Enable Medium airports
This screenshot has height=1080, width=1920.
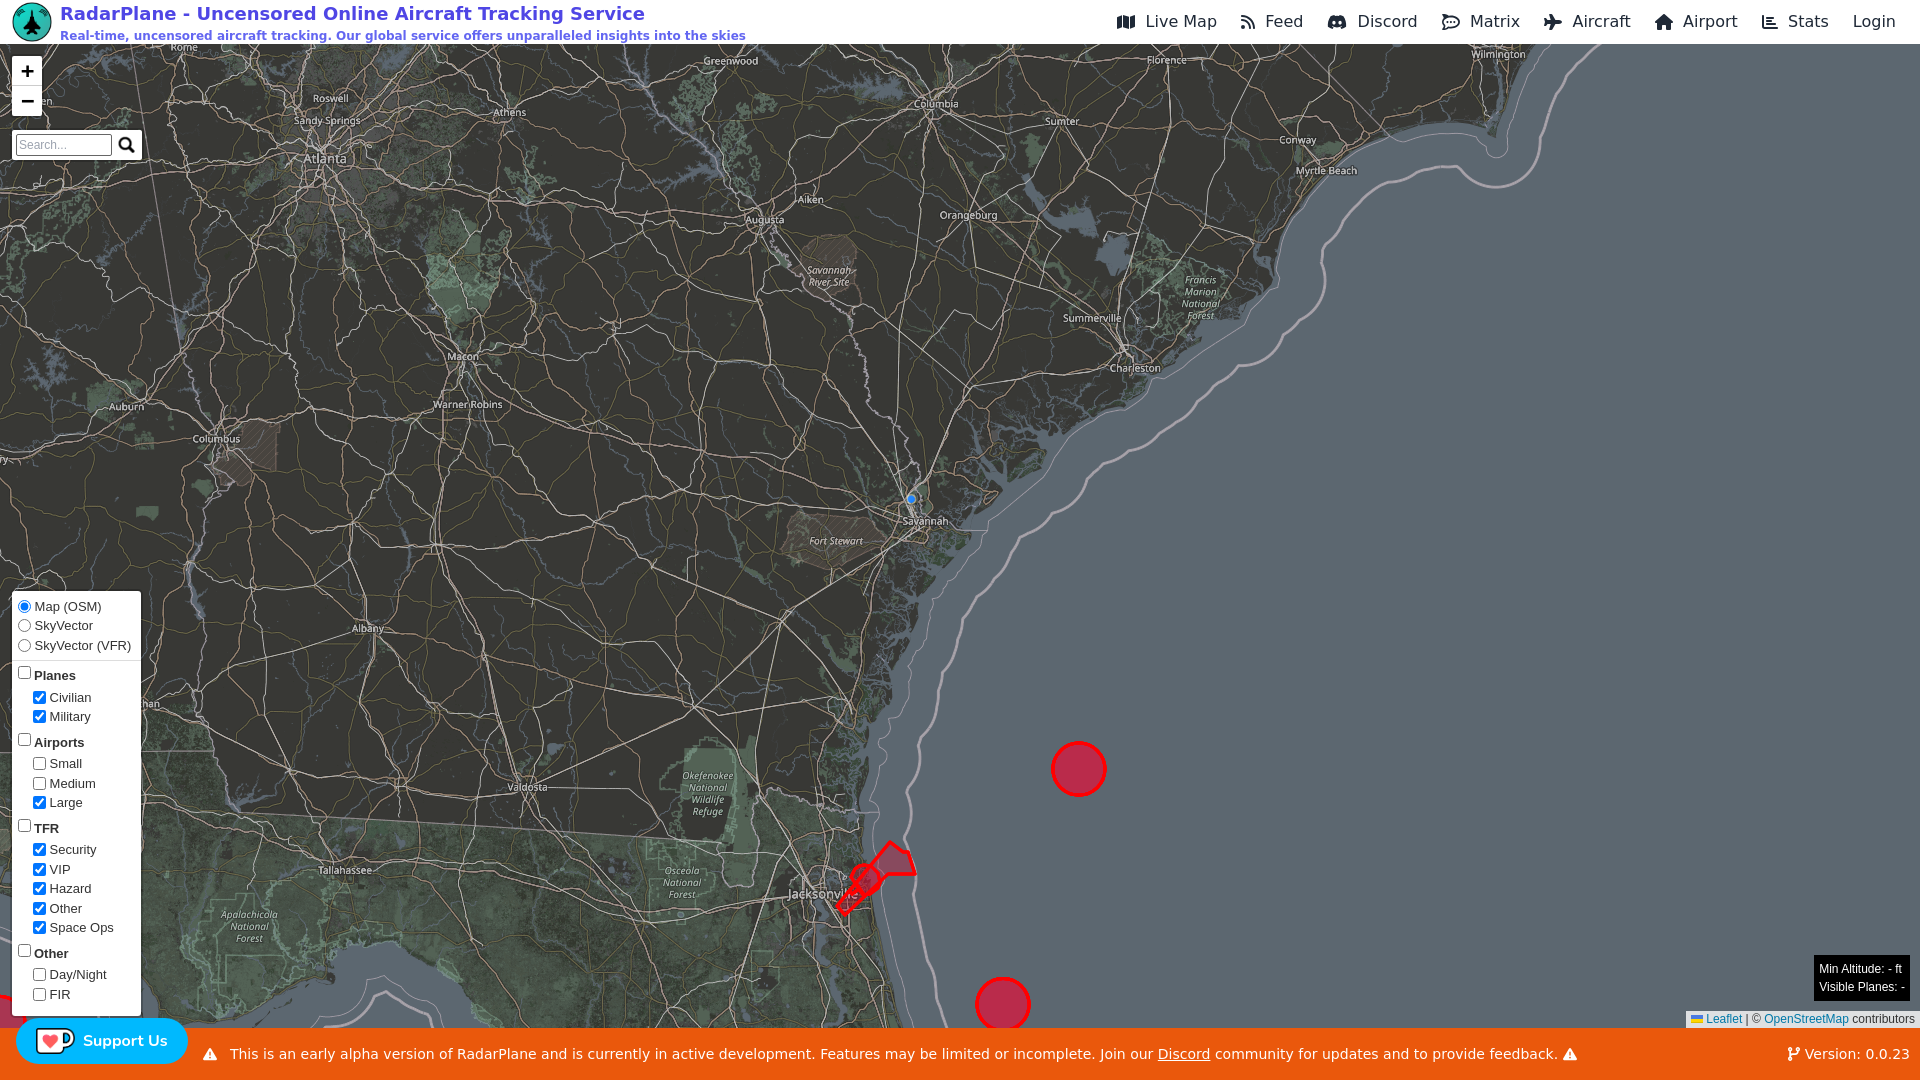point(40,784)
